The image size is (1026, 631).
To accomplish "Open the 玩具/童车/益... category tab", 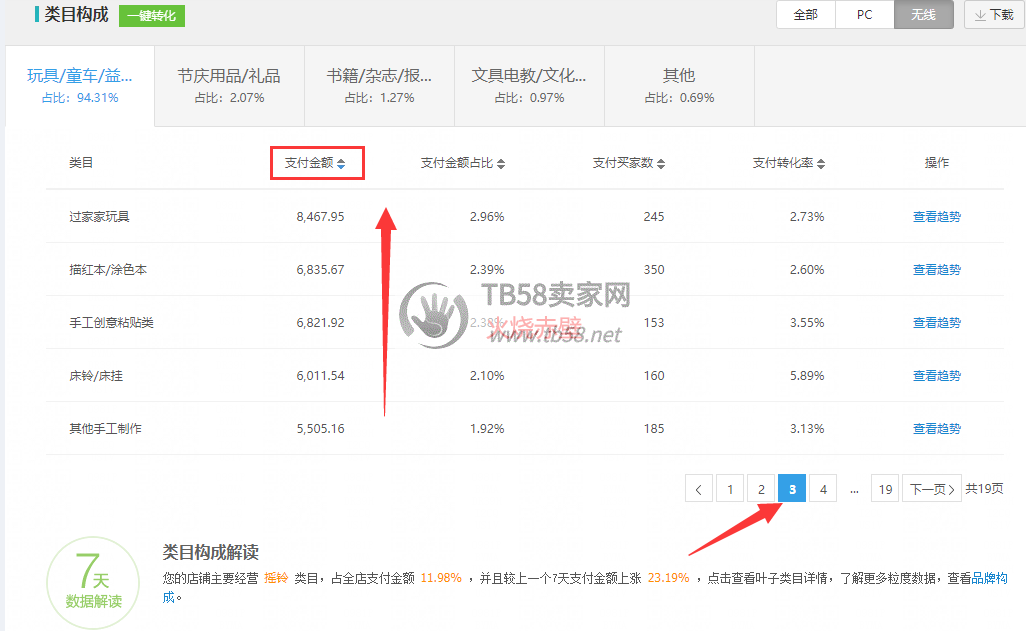I will point(80,86).
